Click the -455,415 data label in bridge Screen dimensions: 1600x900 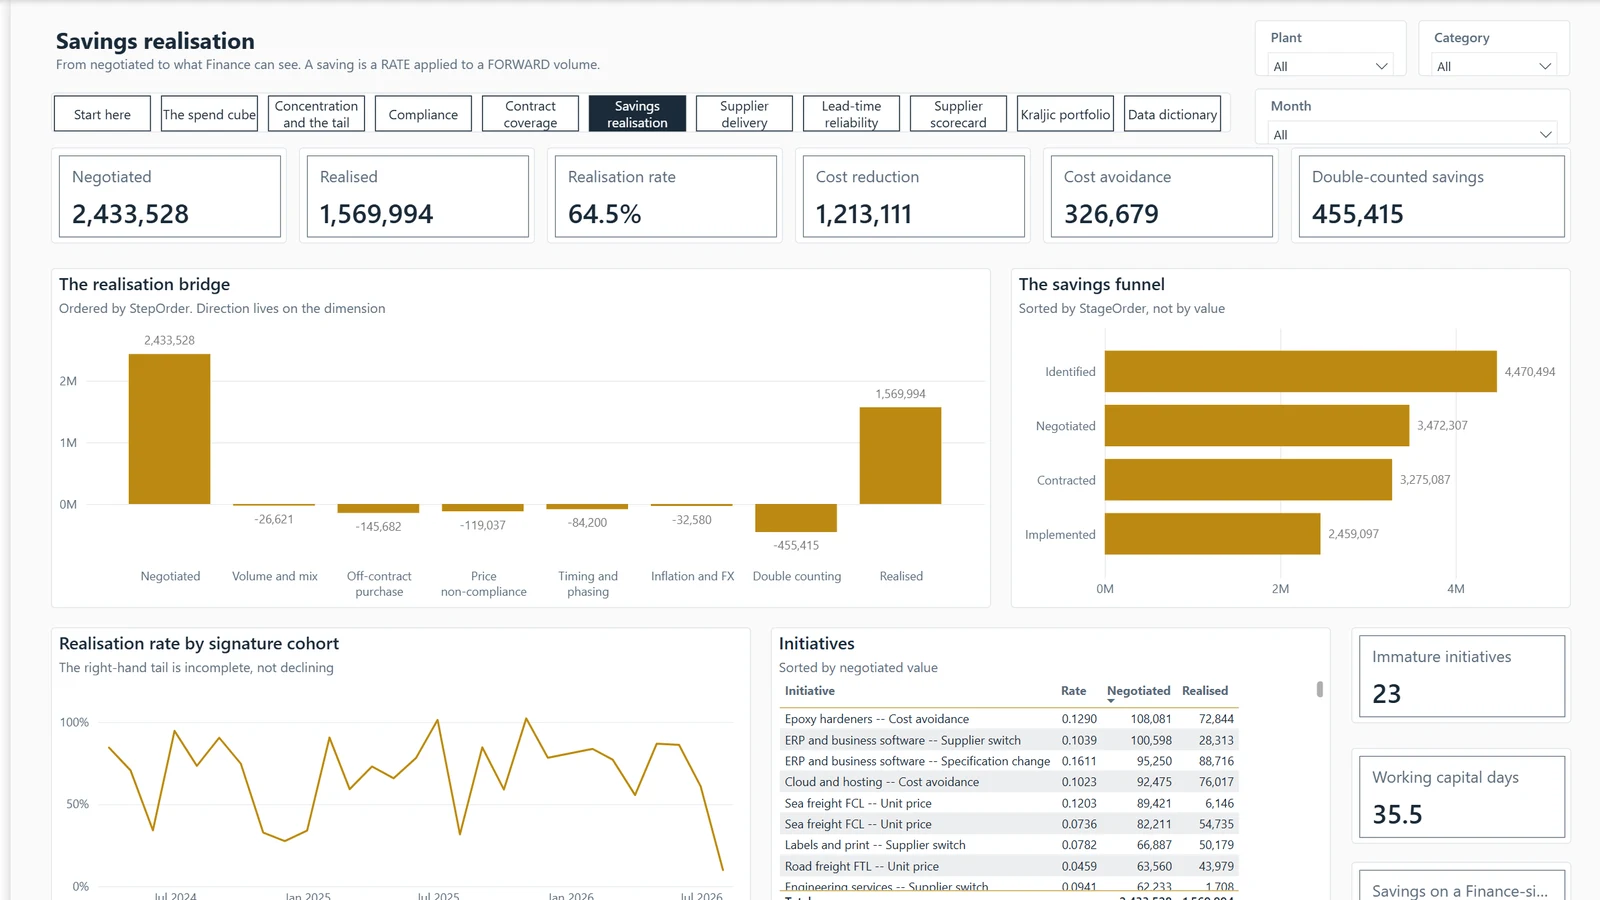796,546
